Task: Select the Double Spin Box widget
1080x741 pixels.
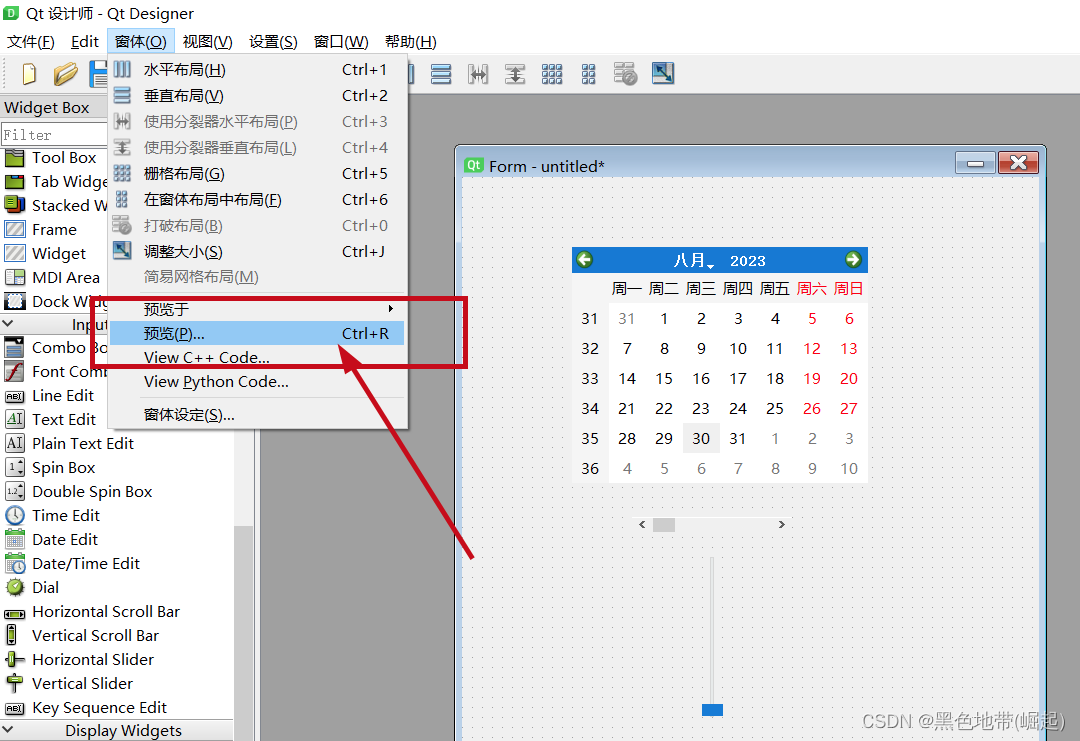Action: [x=92, y=492]
